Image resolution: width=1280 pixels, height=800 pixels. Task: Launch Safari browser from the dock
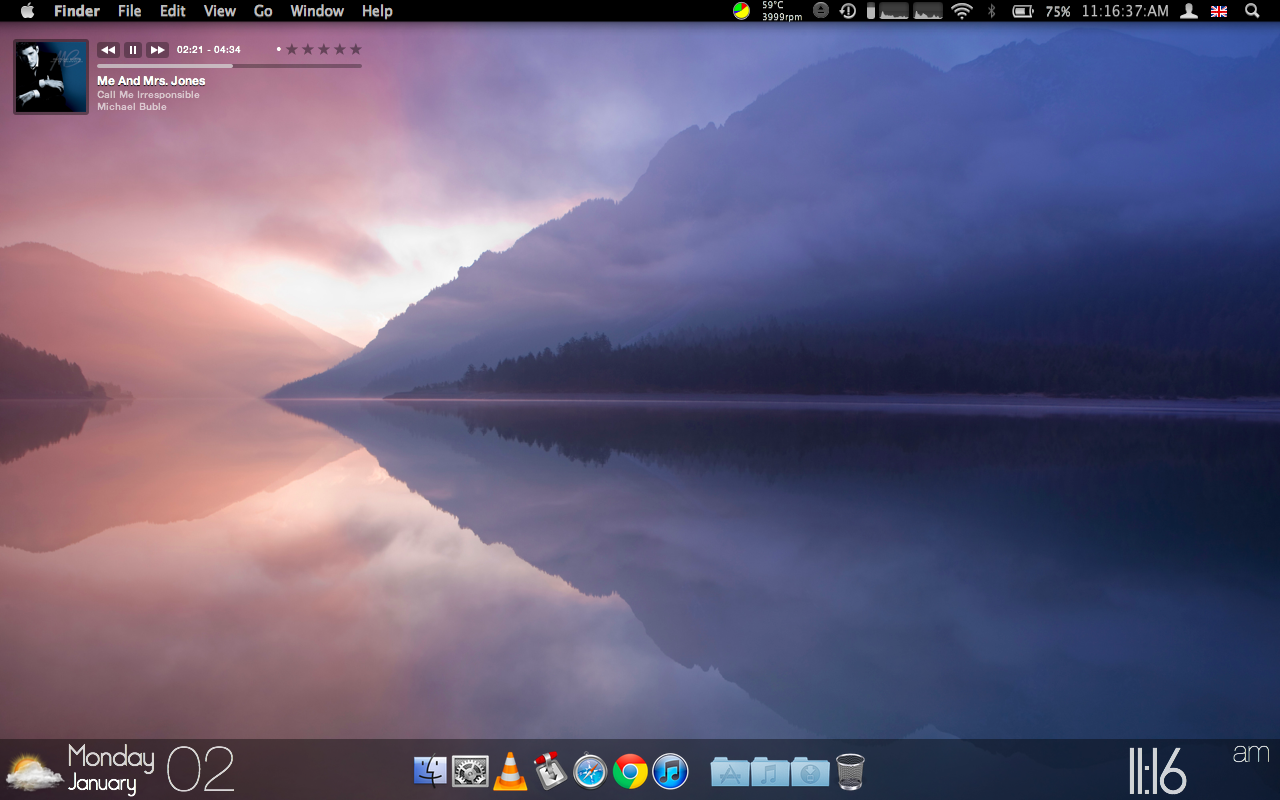coord(590,771)
